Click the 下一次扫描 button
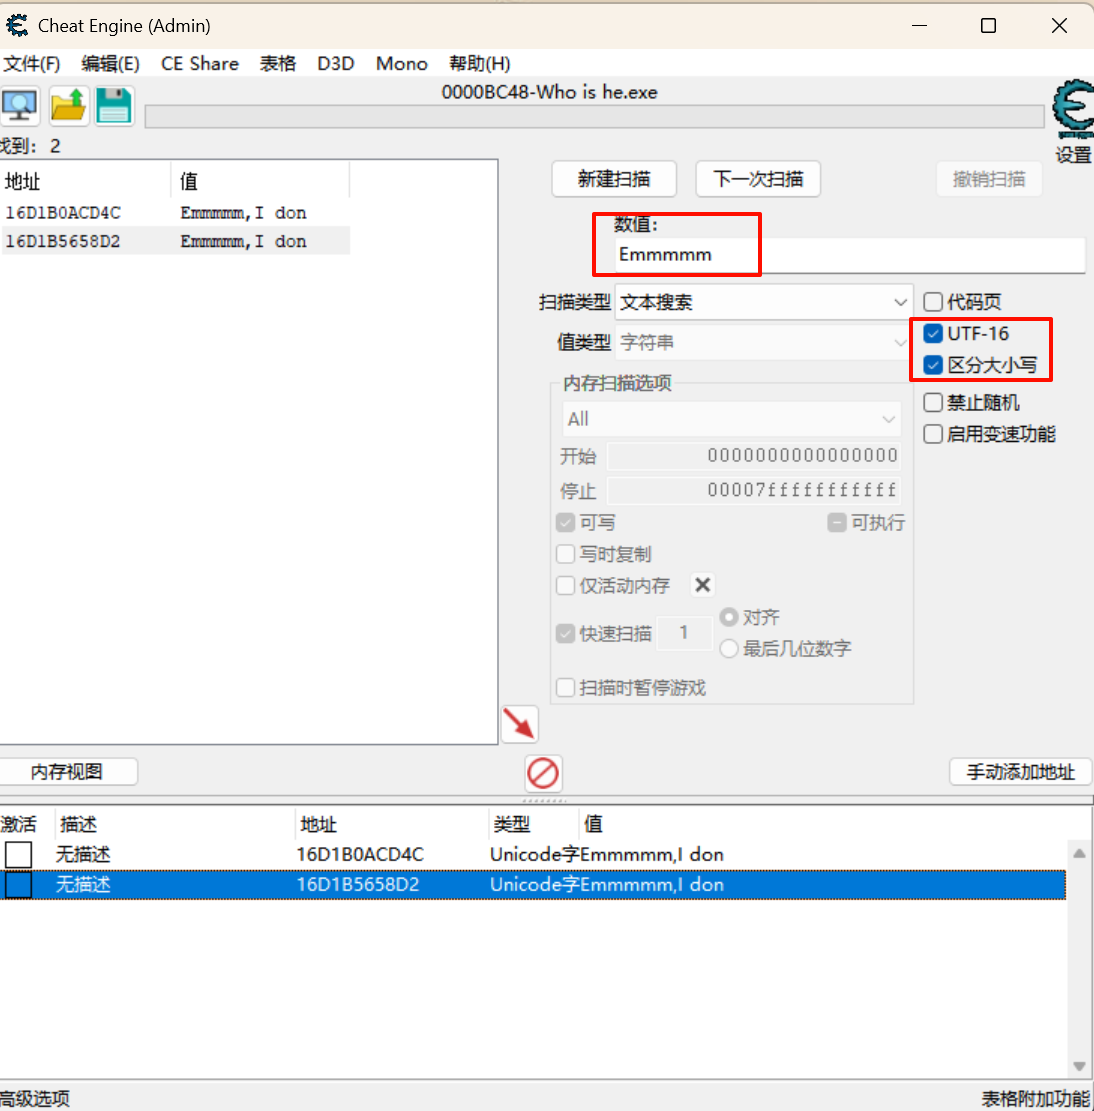Screen dimensions: 1094x1111 click(x=758, y=179)
